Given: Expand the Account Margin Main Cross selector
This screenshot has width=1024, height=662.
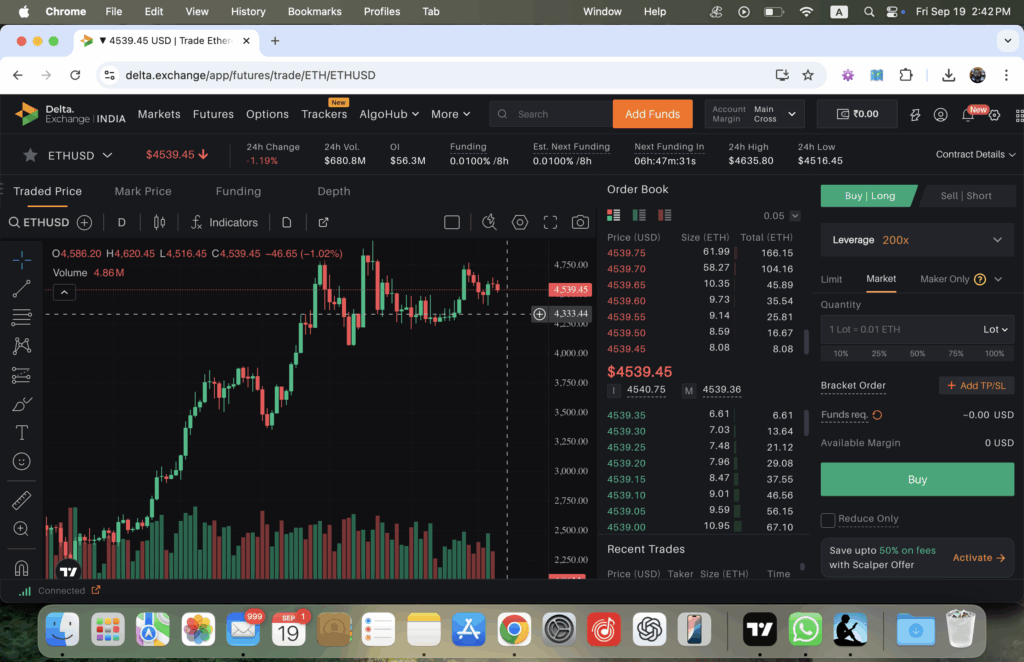Looking at the screenshot, I should [754, 114].
